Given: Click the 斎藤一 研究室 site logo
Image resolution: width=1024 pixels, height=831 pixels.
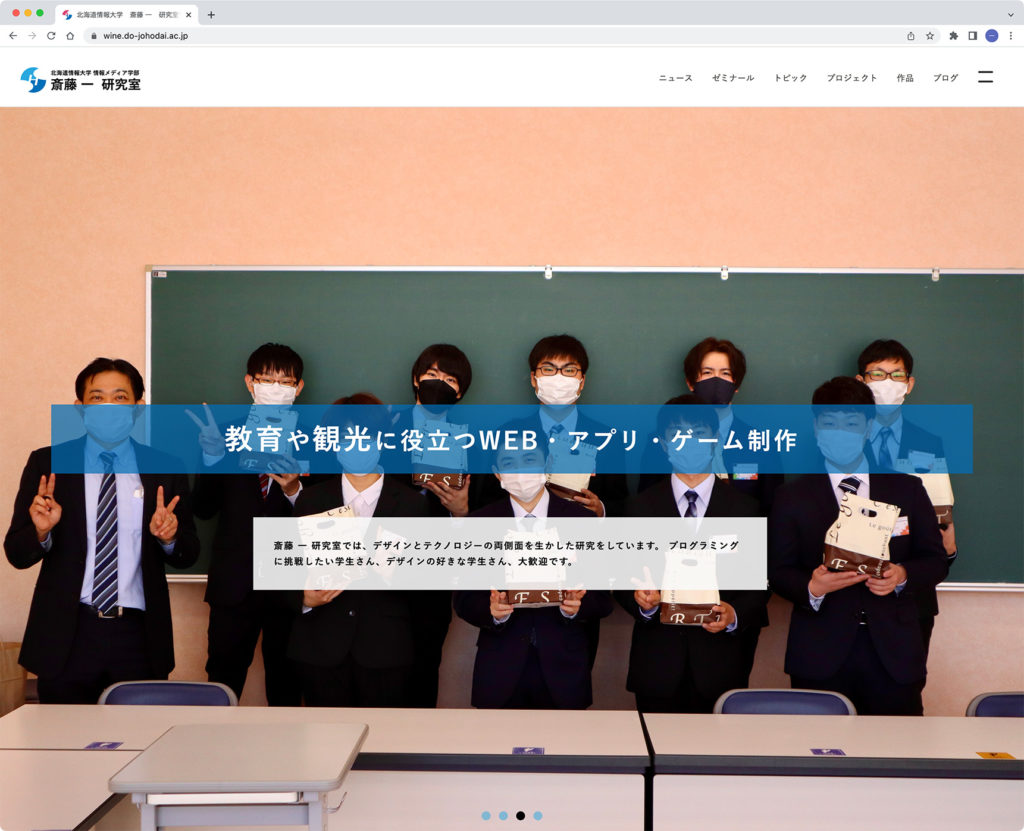Looking at the screenshot, I should 81,80.
